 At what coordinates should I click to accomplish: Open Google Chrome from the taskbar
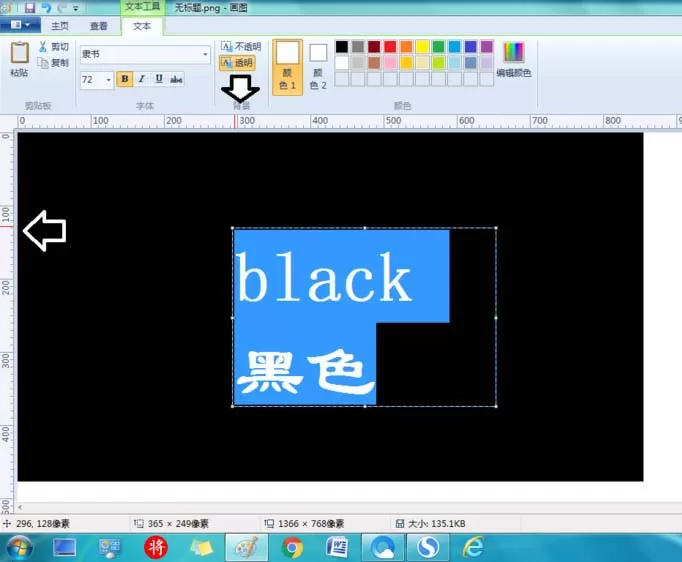coord(292,547)
